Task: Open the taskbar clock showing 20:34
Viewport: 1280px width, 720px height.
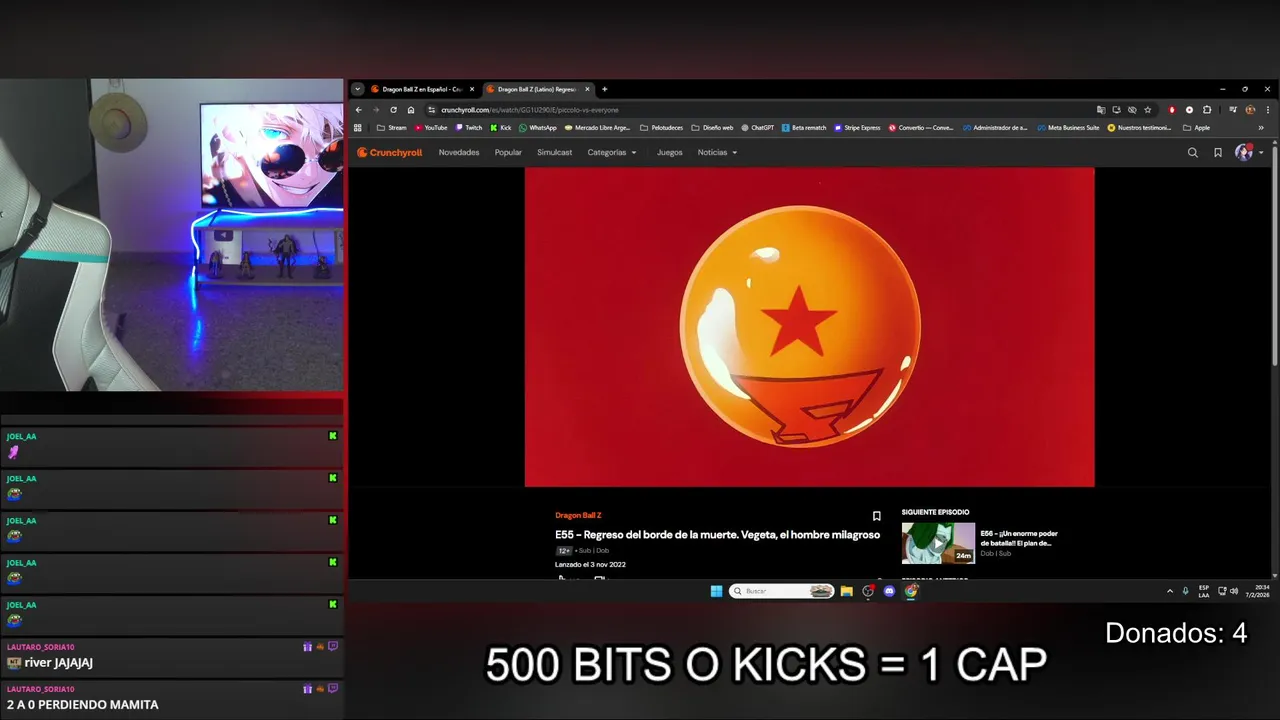Action: coord(1257,591)
